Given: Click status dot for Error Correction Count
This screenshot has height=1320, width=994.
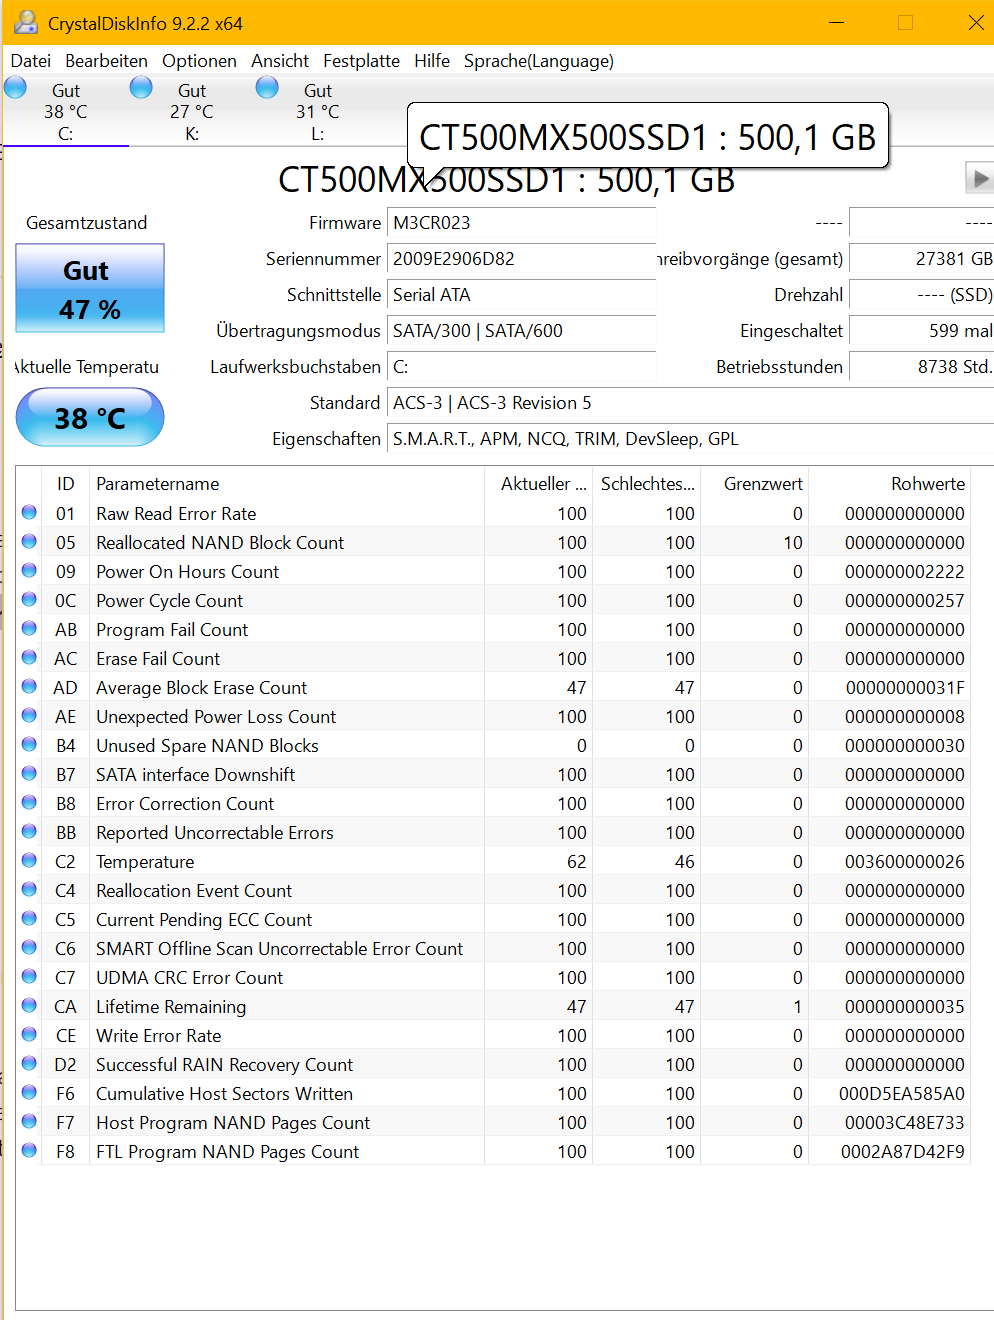Looking at the screenshot, I should (29, 803).
